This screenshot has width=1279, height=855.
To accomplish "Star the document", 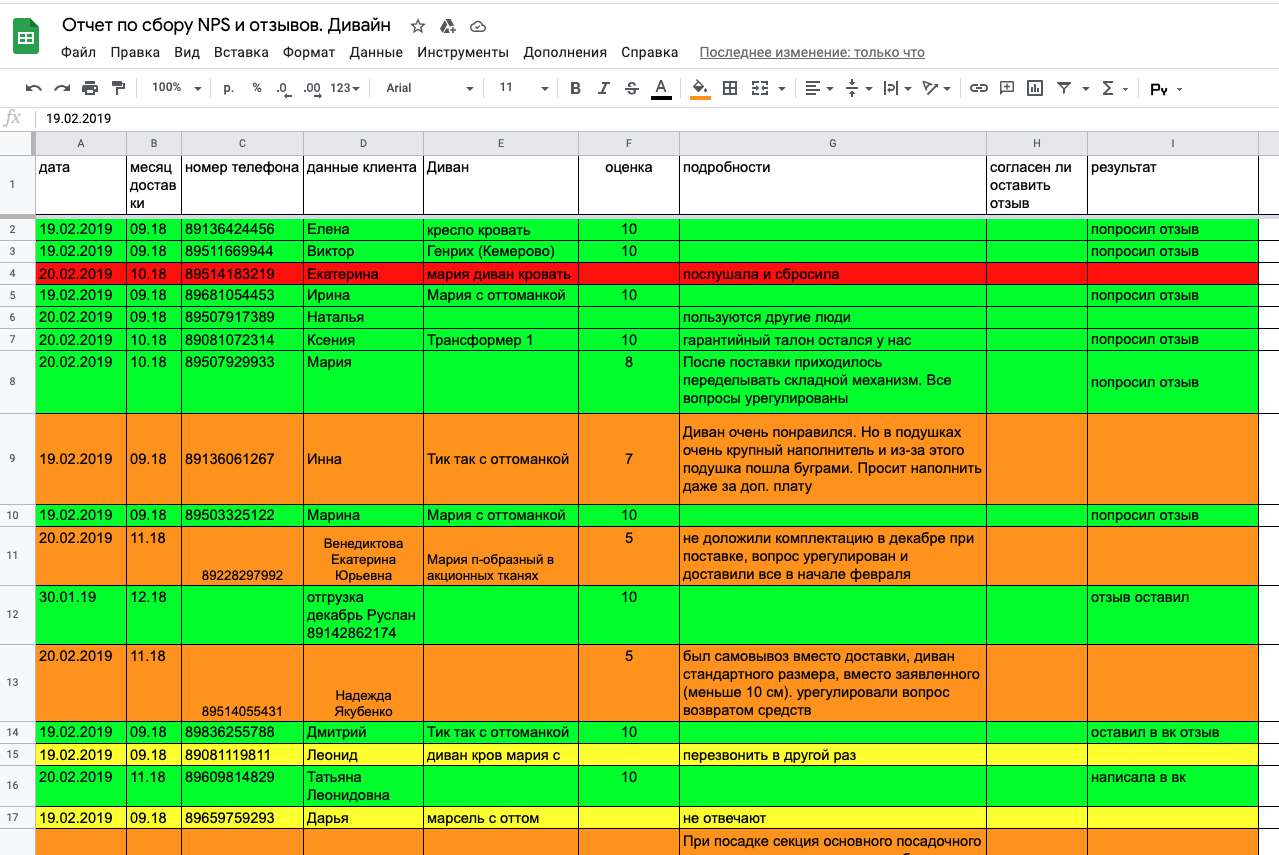I will click(x=418, y=26).
